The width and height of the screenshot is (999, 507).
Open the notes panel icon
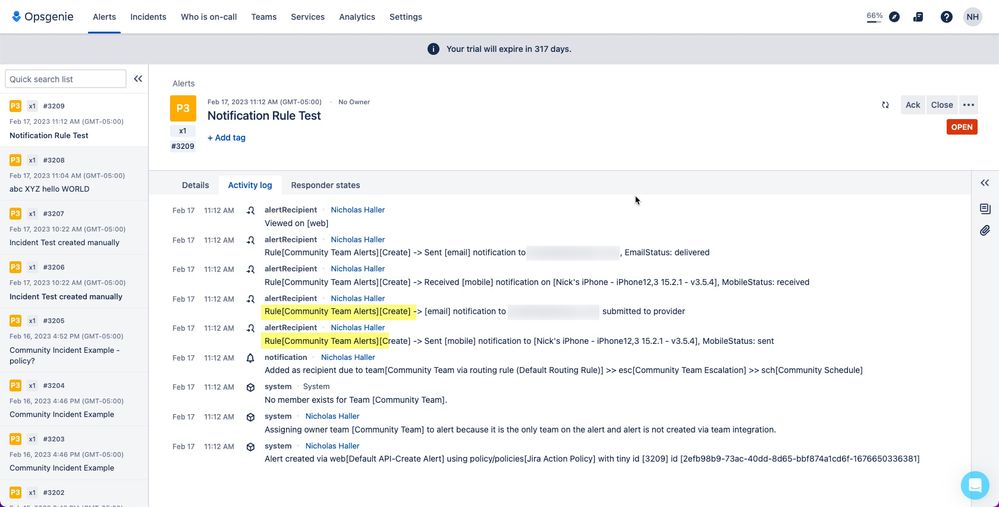pyautogui.click(x=985, y=208)
